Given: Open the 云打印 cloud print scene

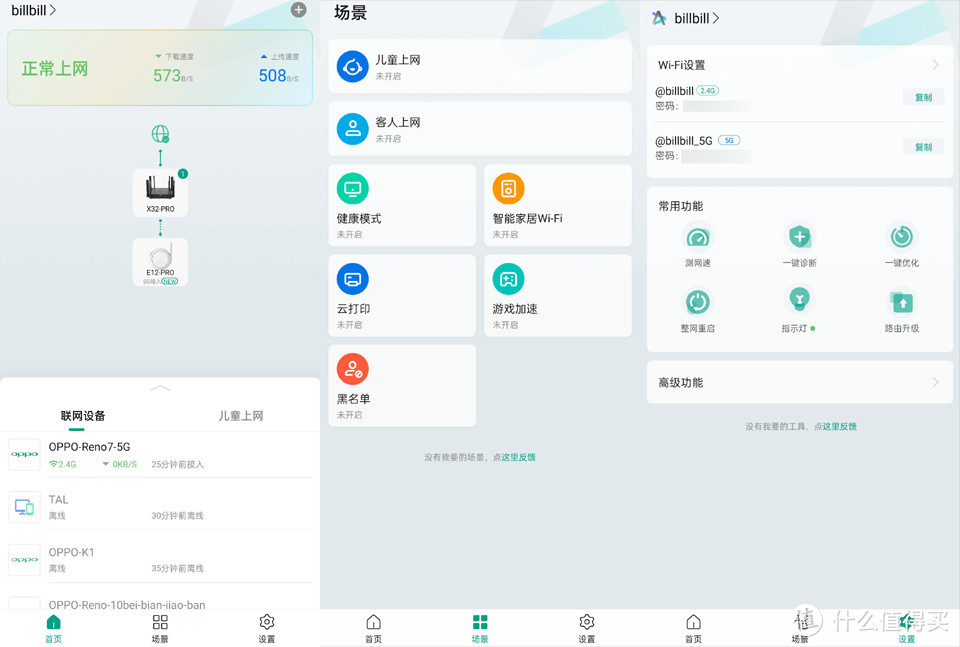Looking at the screenshot, I should (402, 295).
